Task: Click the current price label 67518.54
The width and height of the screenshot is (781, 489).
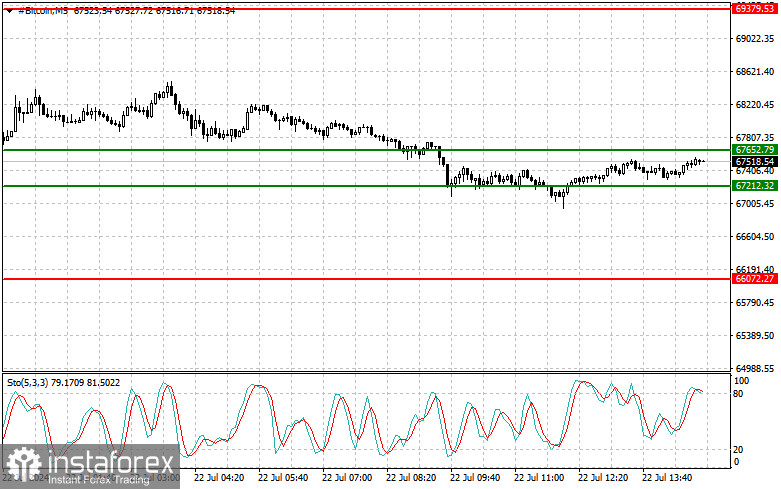Action: [755, 161]
